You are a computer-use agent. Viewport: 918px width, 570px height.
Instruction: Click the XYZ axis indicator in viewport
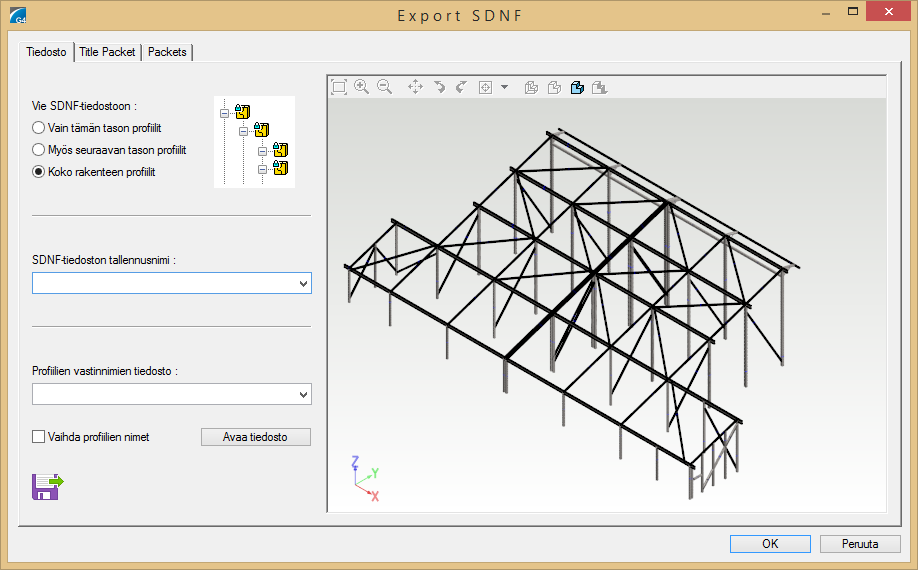[364, 478]
